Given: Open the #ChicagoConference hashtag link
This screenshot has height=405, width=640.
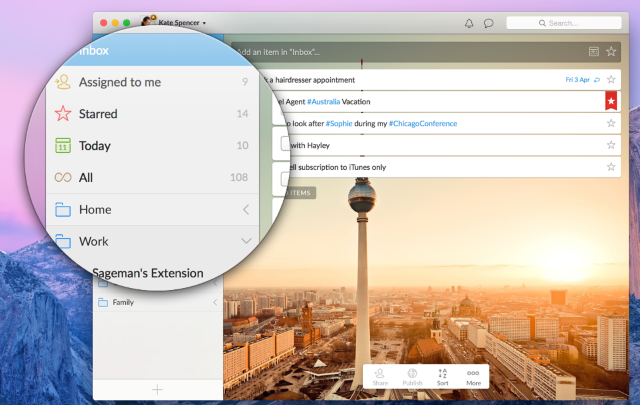Looking at the screenshot, I should point(423,123).
